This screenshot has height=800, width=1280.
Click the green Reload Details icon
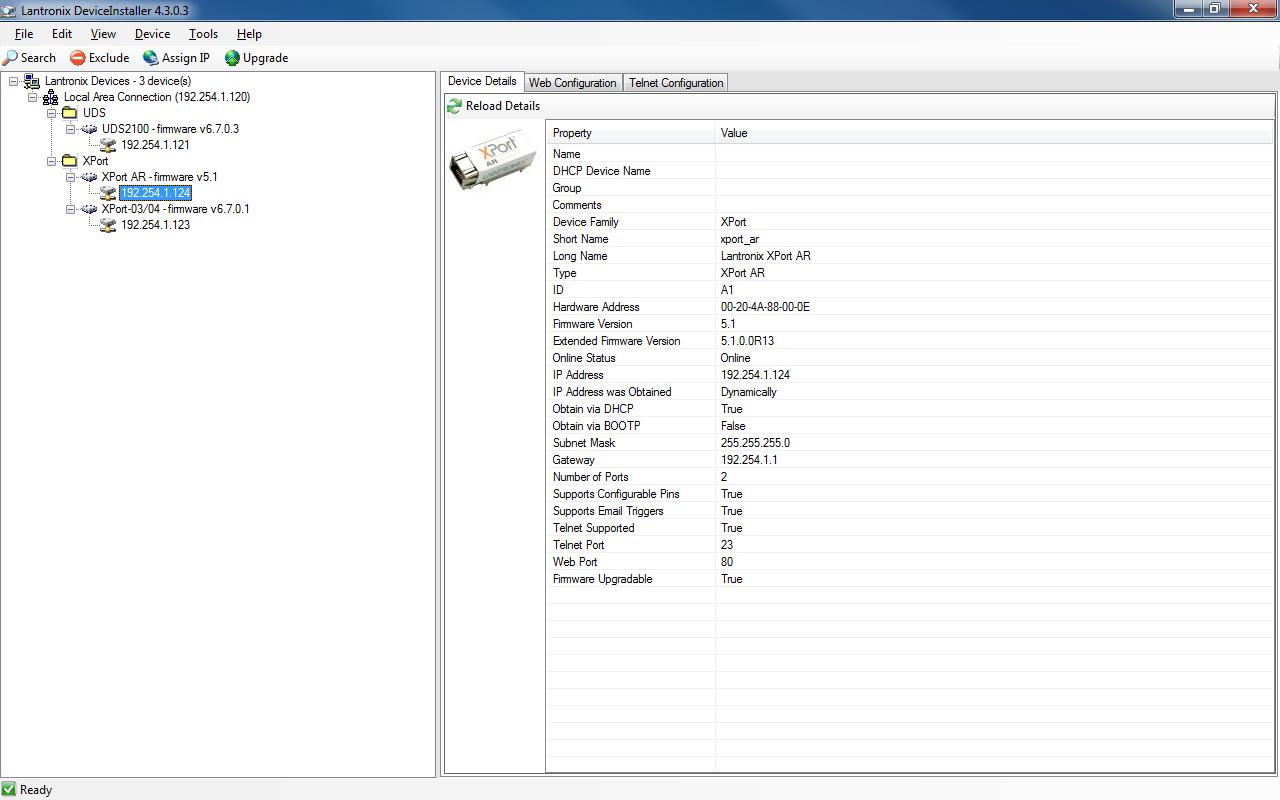coord(454,106)
